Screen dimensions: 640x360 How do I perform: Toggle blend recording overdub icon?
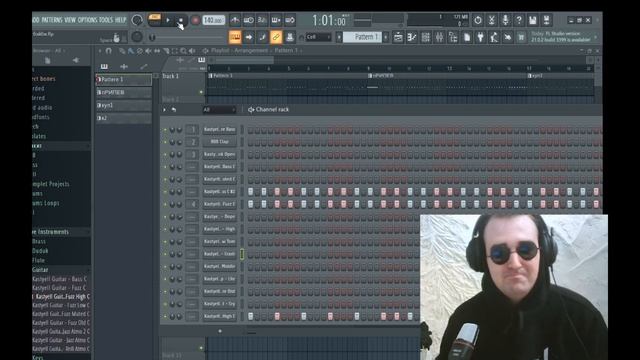276,20
